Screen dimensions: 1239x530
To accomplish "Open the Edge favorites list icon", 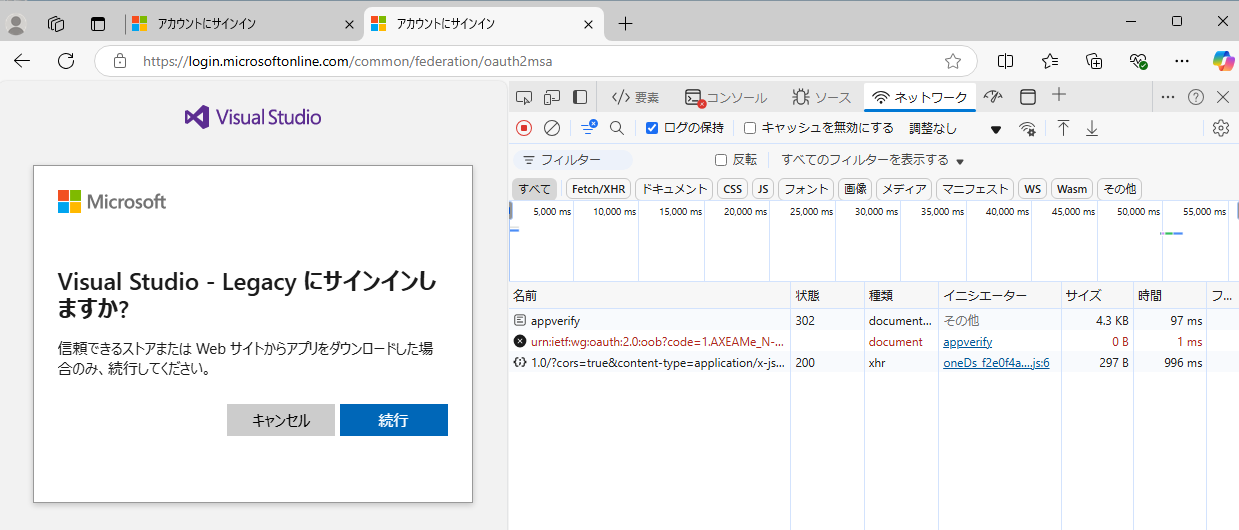I will [1050, 61].
